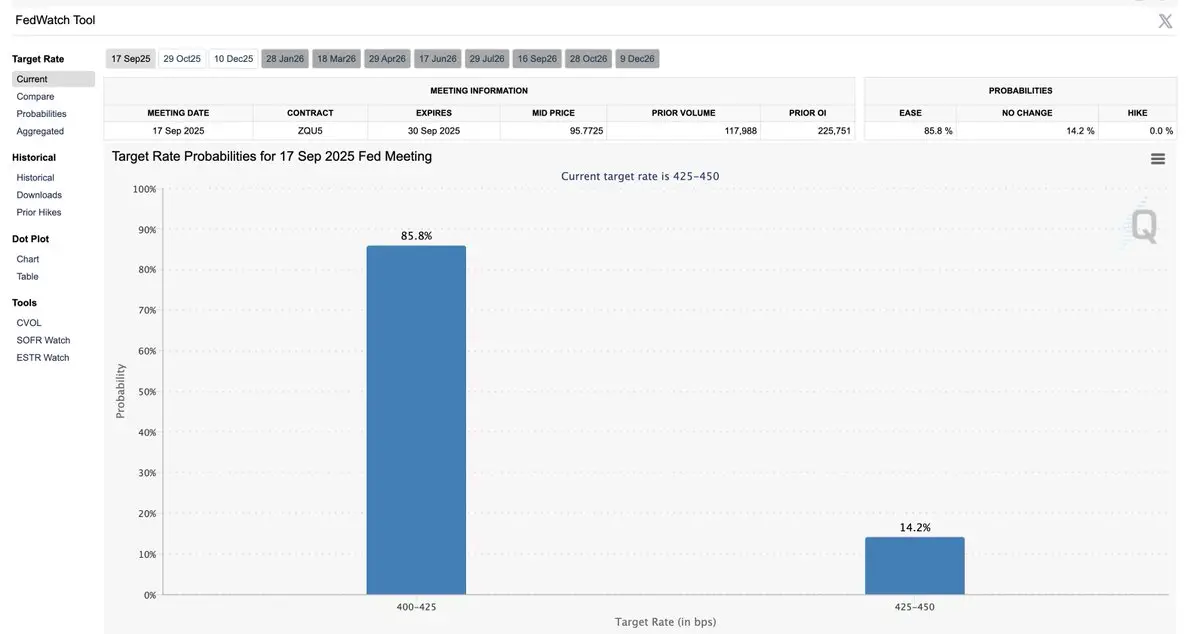Open Probabilities in the sidebar

(41, 114)
